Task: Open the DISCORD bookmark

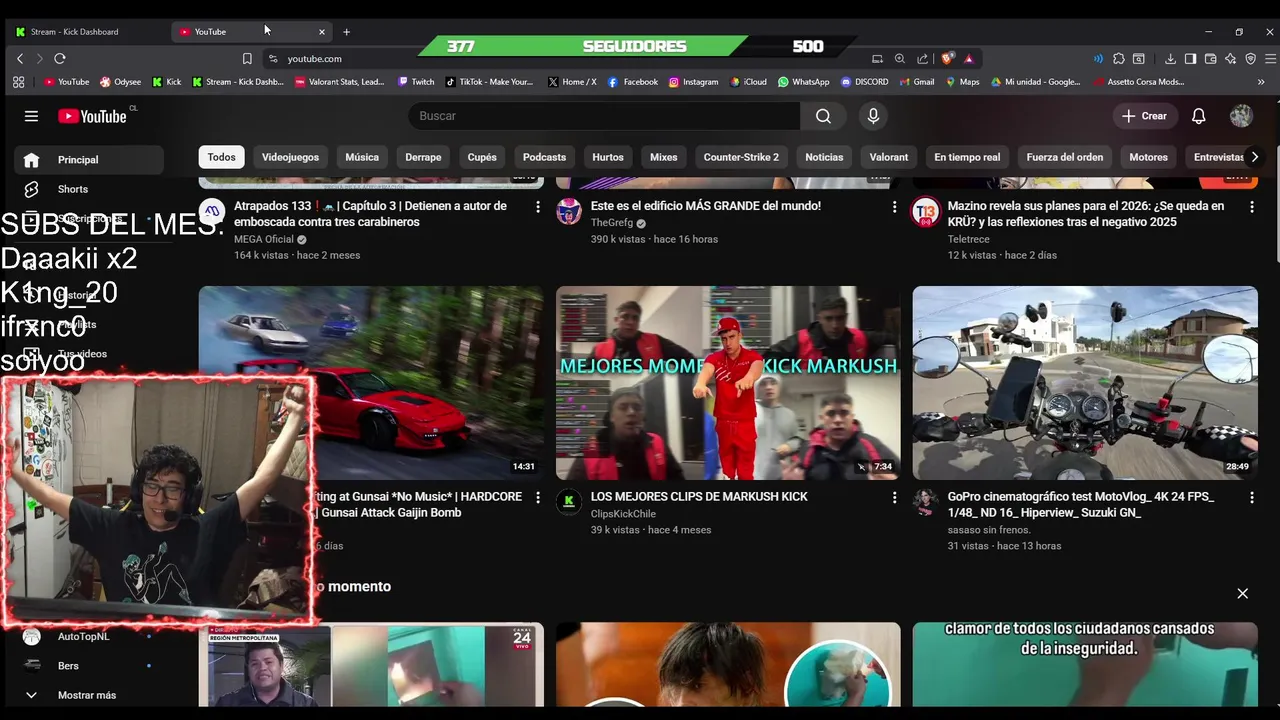Action: [865, 82]
